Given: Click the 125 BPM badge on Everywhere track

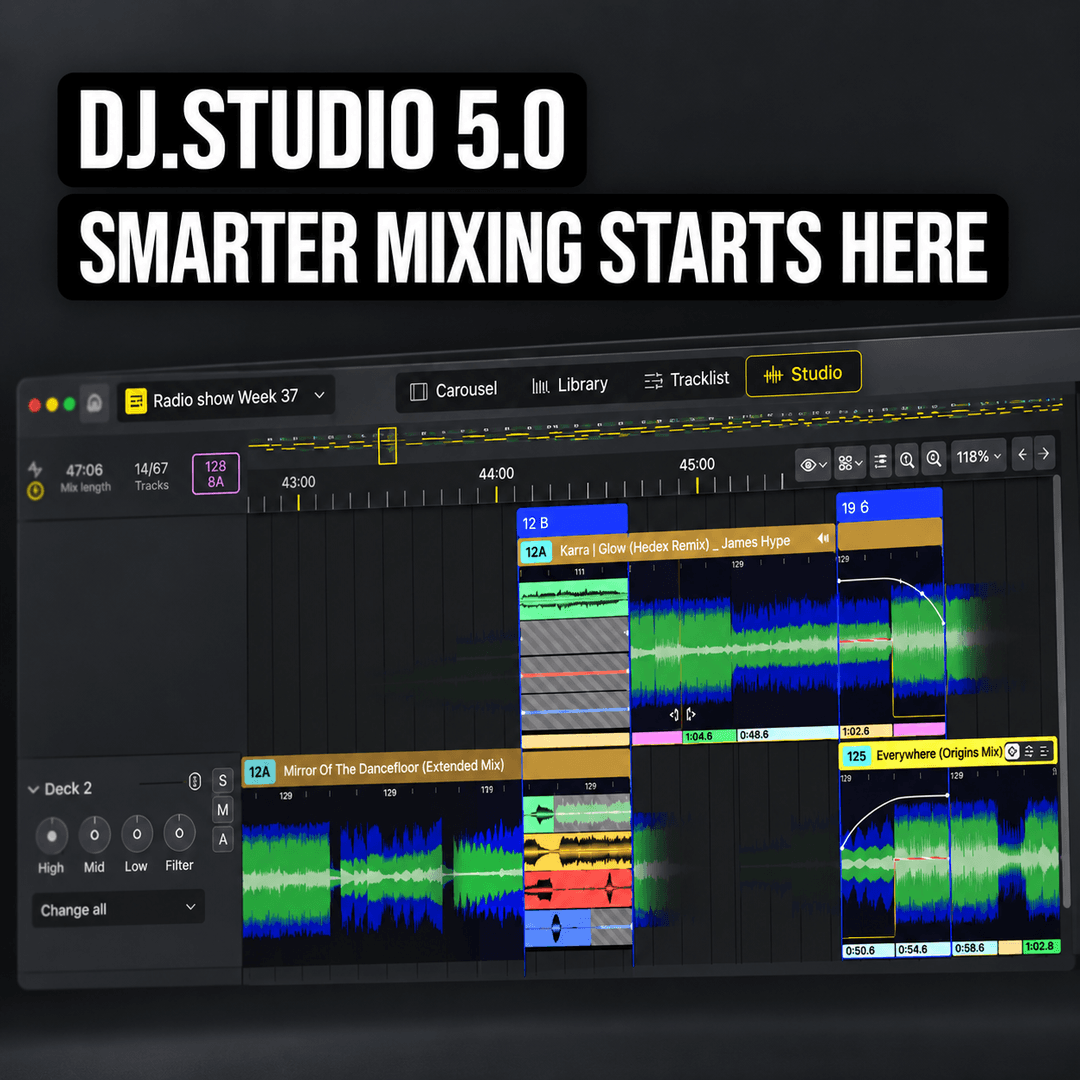Looking at the screenshot, I should [856, 756].
